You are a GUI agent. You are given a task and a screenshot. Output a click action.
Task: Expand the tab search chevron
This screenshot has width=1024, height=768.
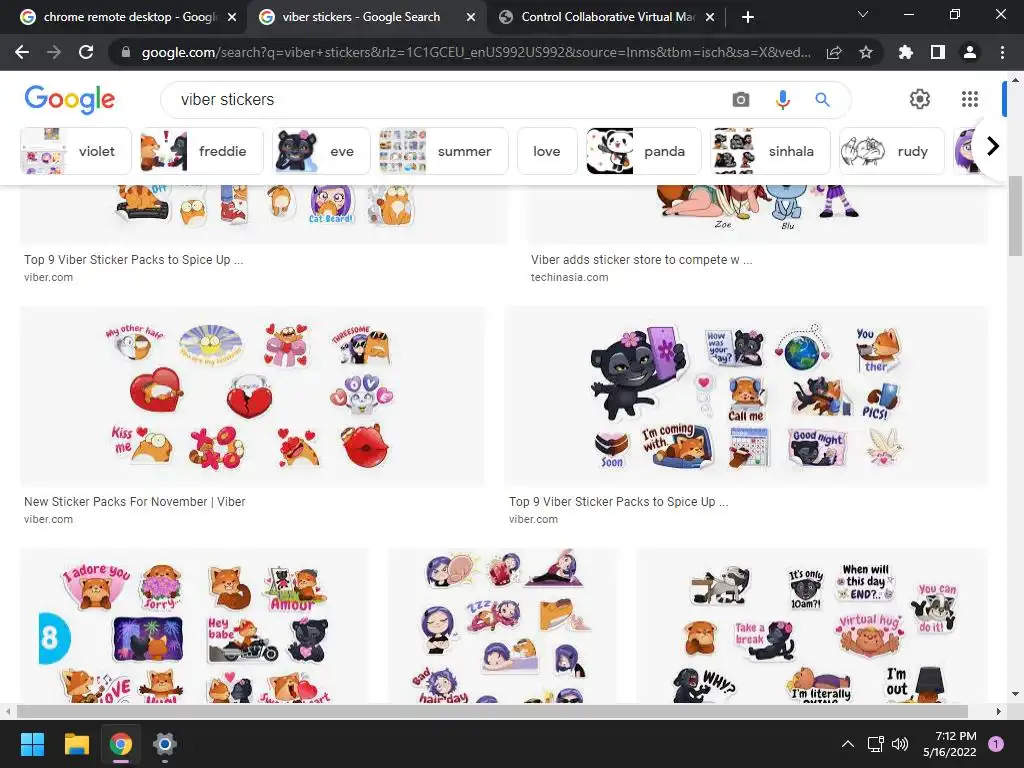pos(863,14)
